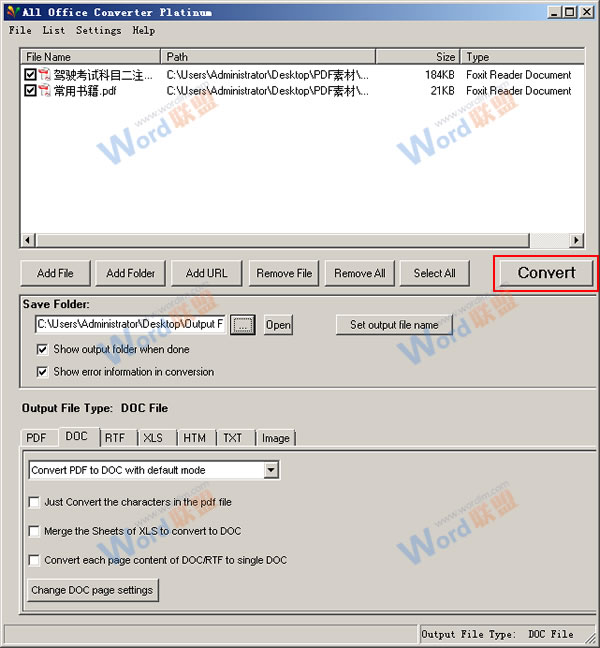This screenshot has height=648, width=600.
Task: Open the save folder with Open button
Action: [x=278, y=325]
